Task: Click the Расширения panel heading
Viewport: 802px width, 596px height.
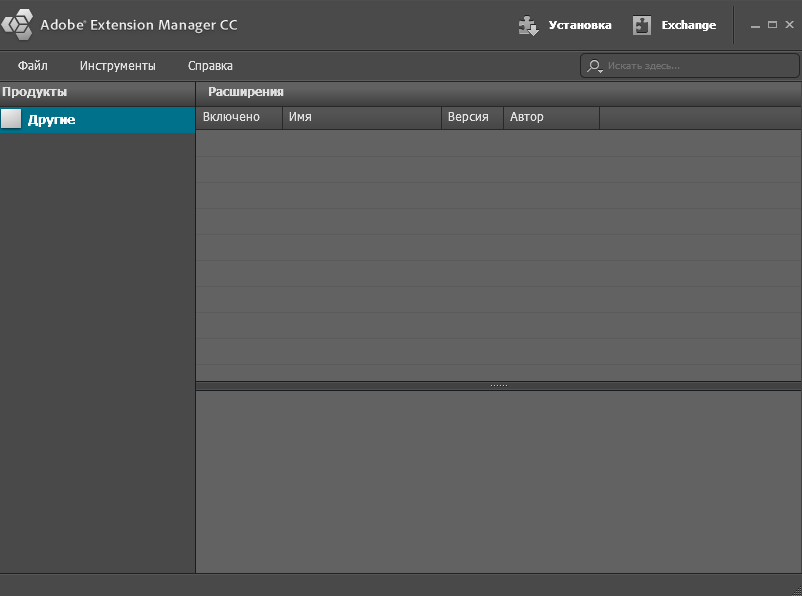Action: [x=246, y=92]
